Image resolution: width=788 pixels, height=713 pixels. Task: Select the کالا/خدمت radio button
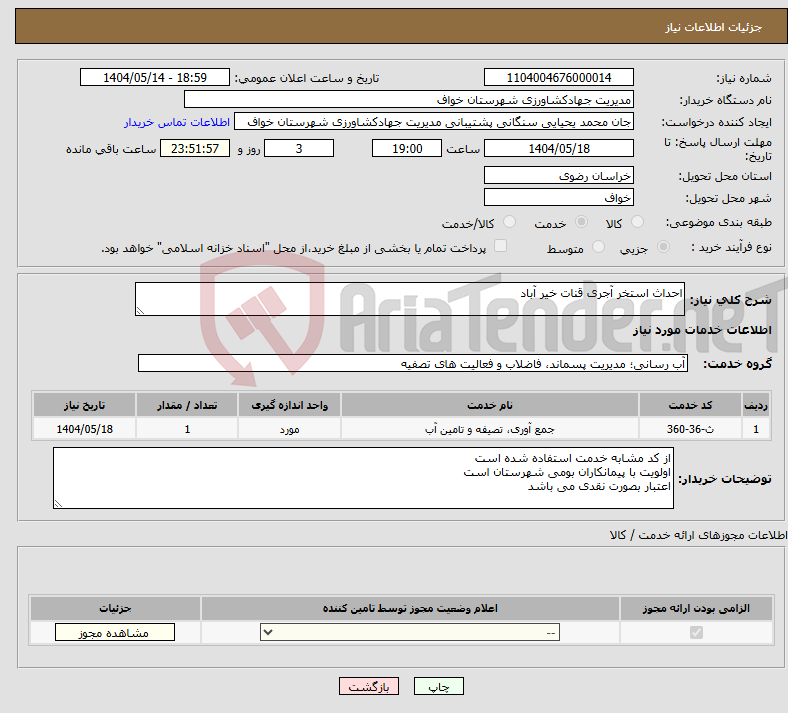pos(510,222)
